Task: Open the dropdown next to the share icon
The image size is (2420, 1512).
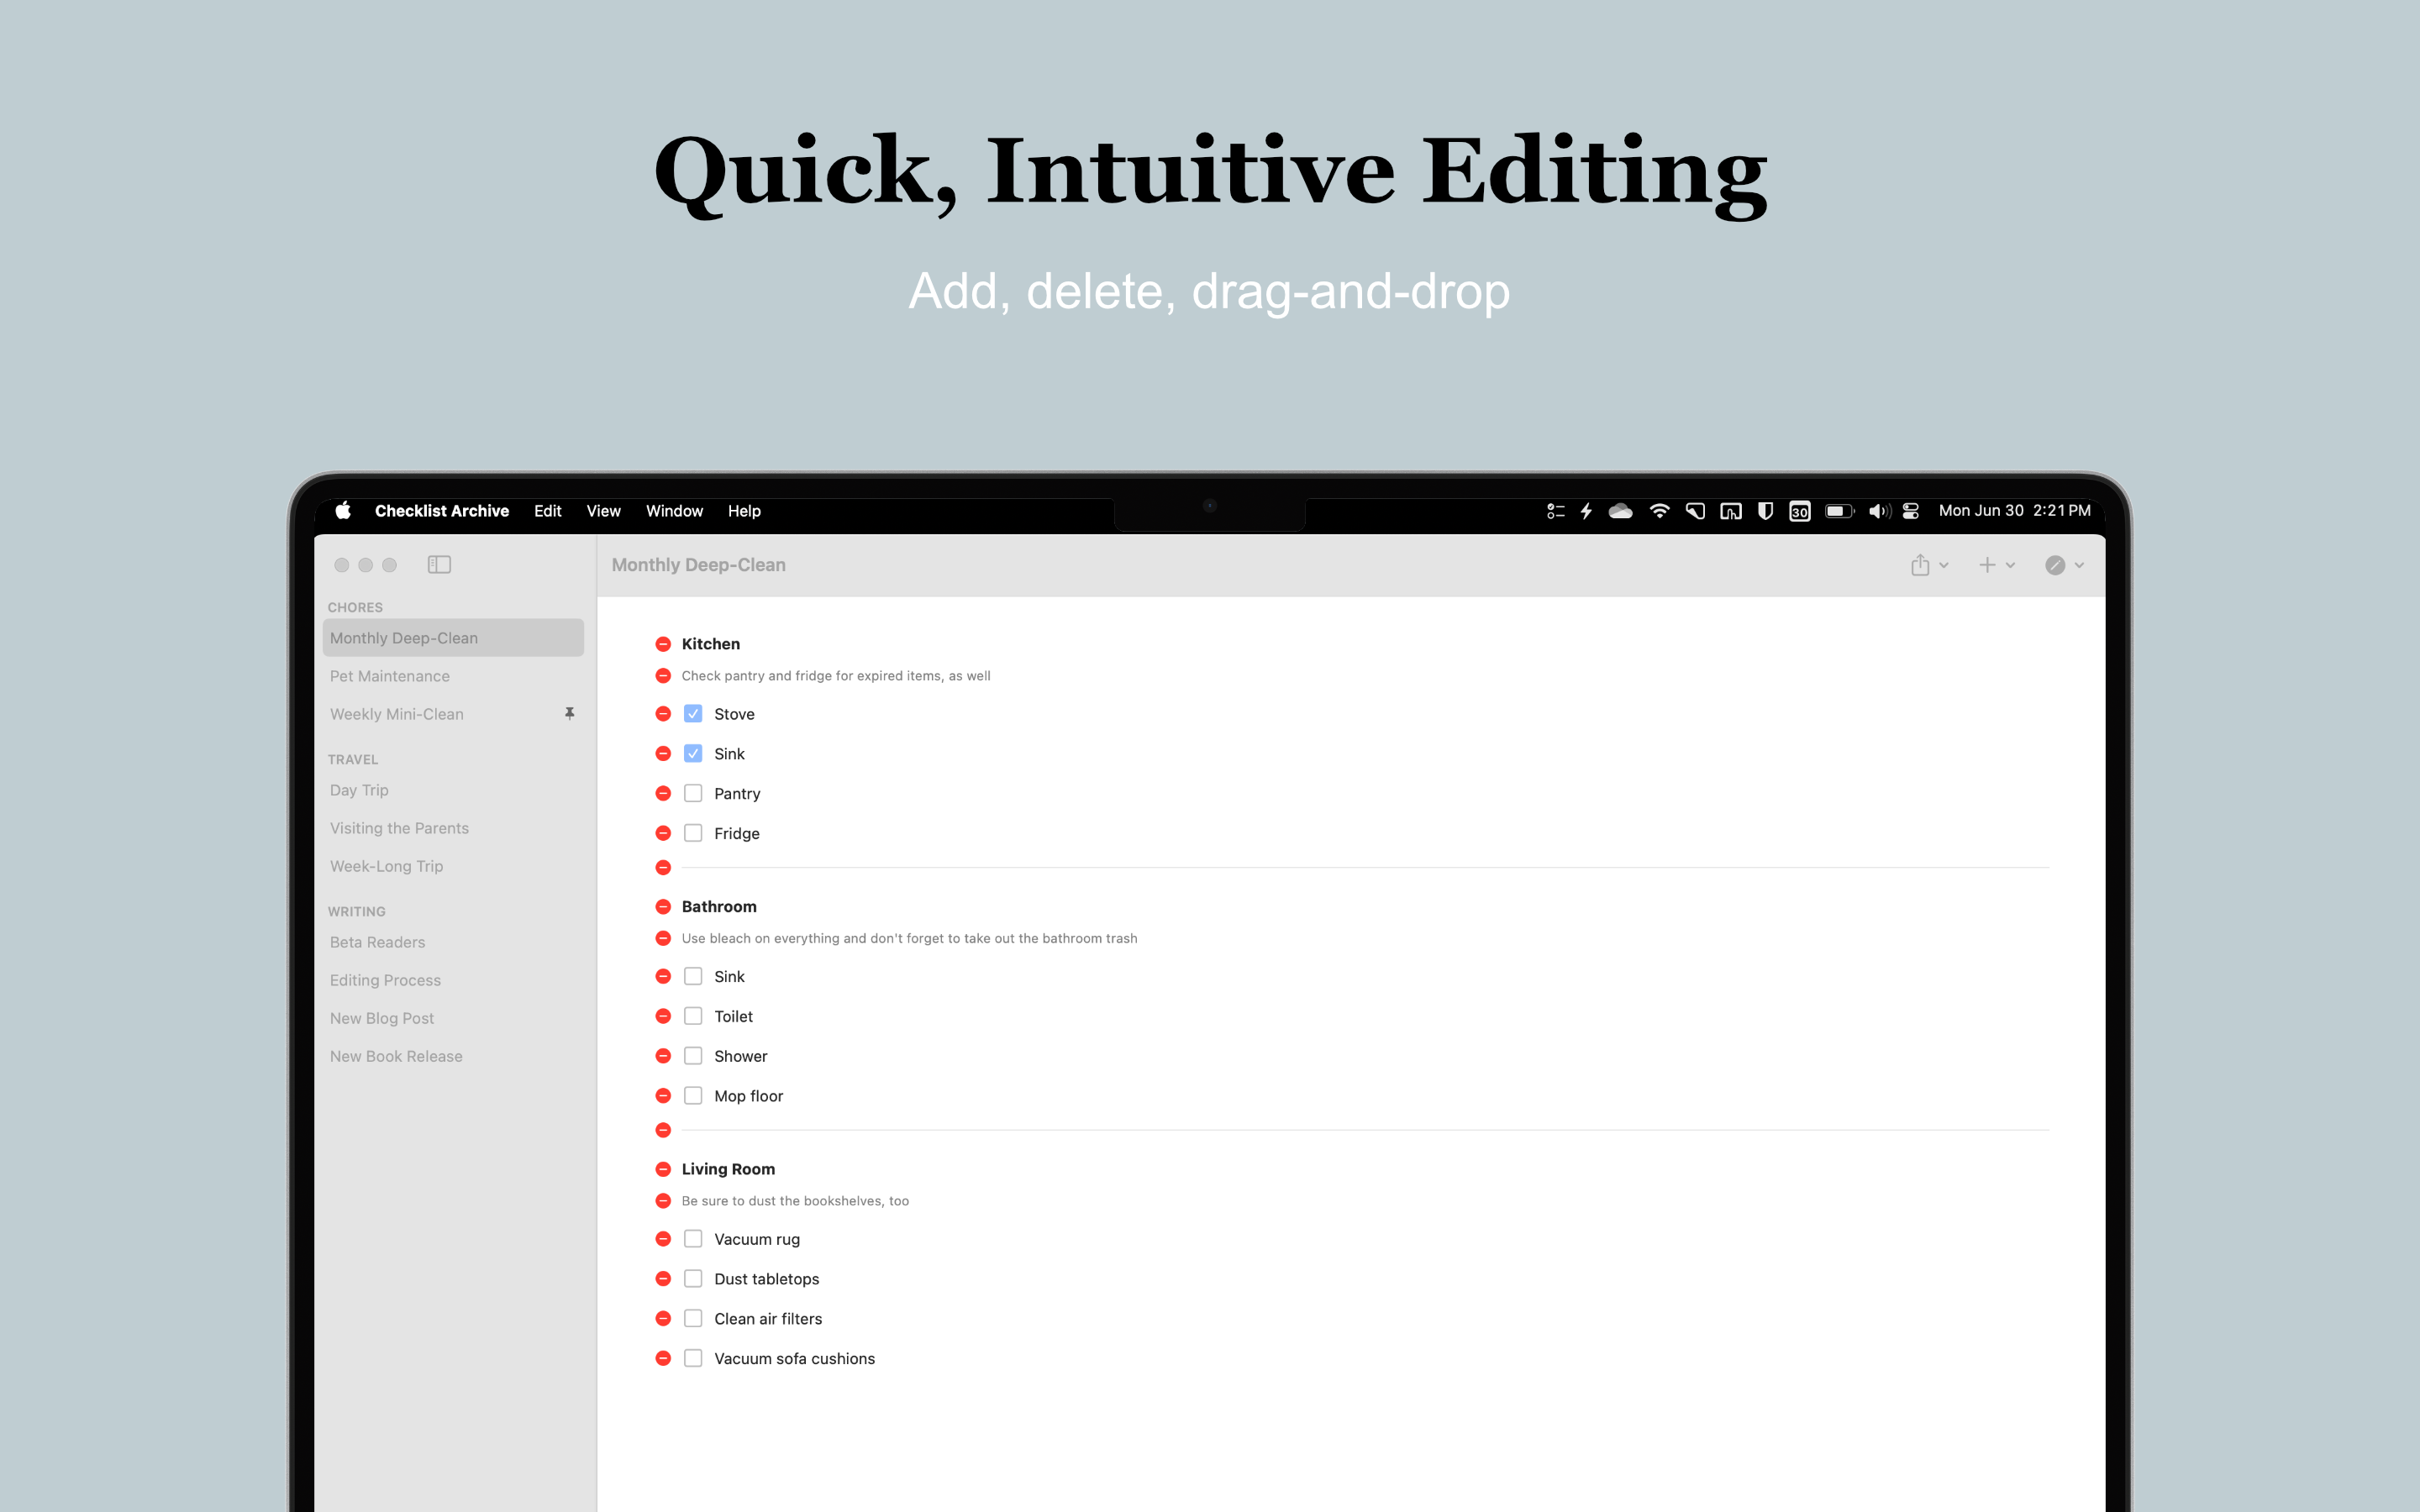Action: tap(1944, 565)
